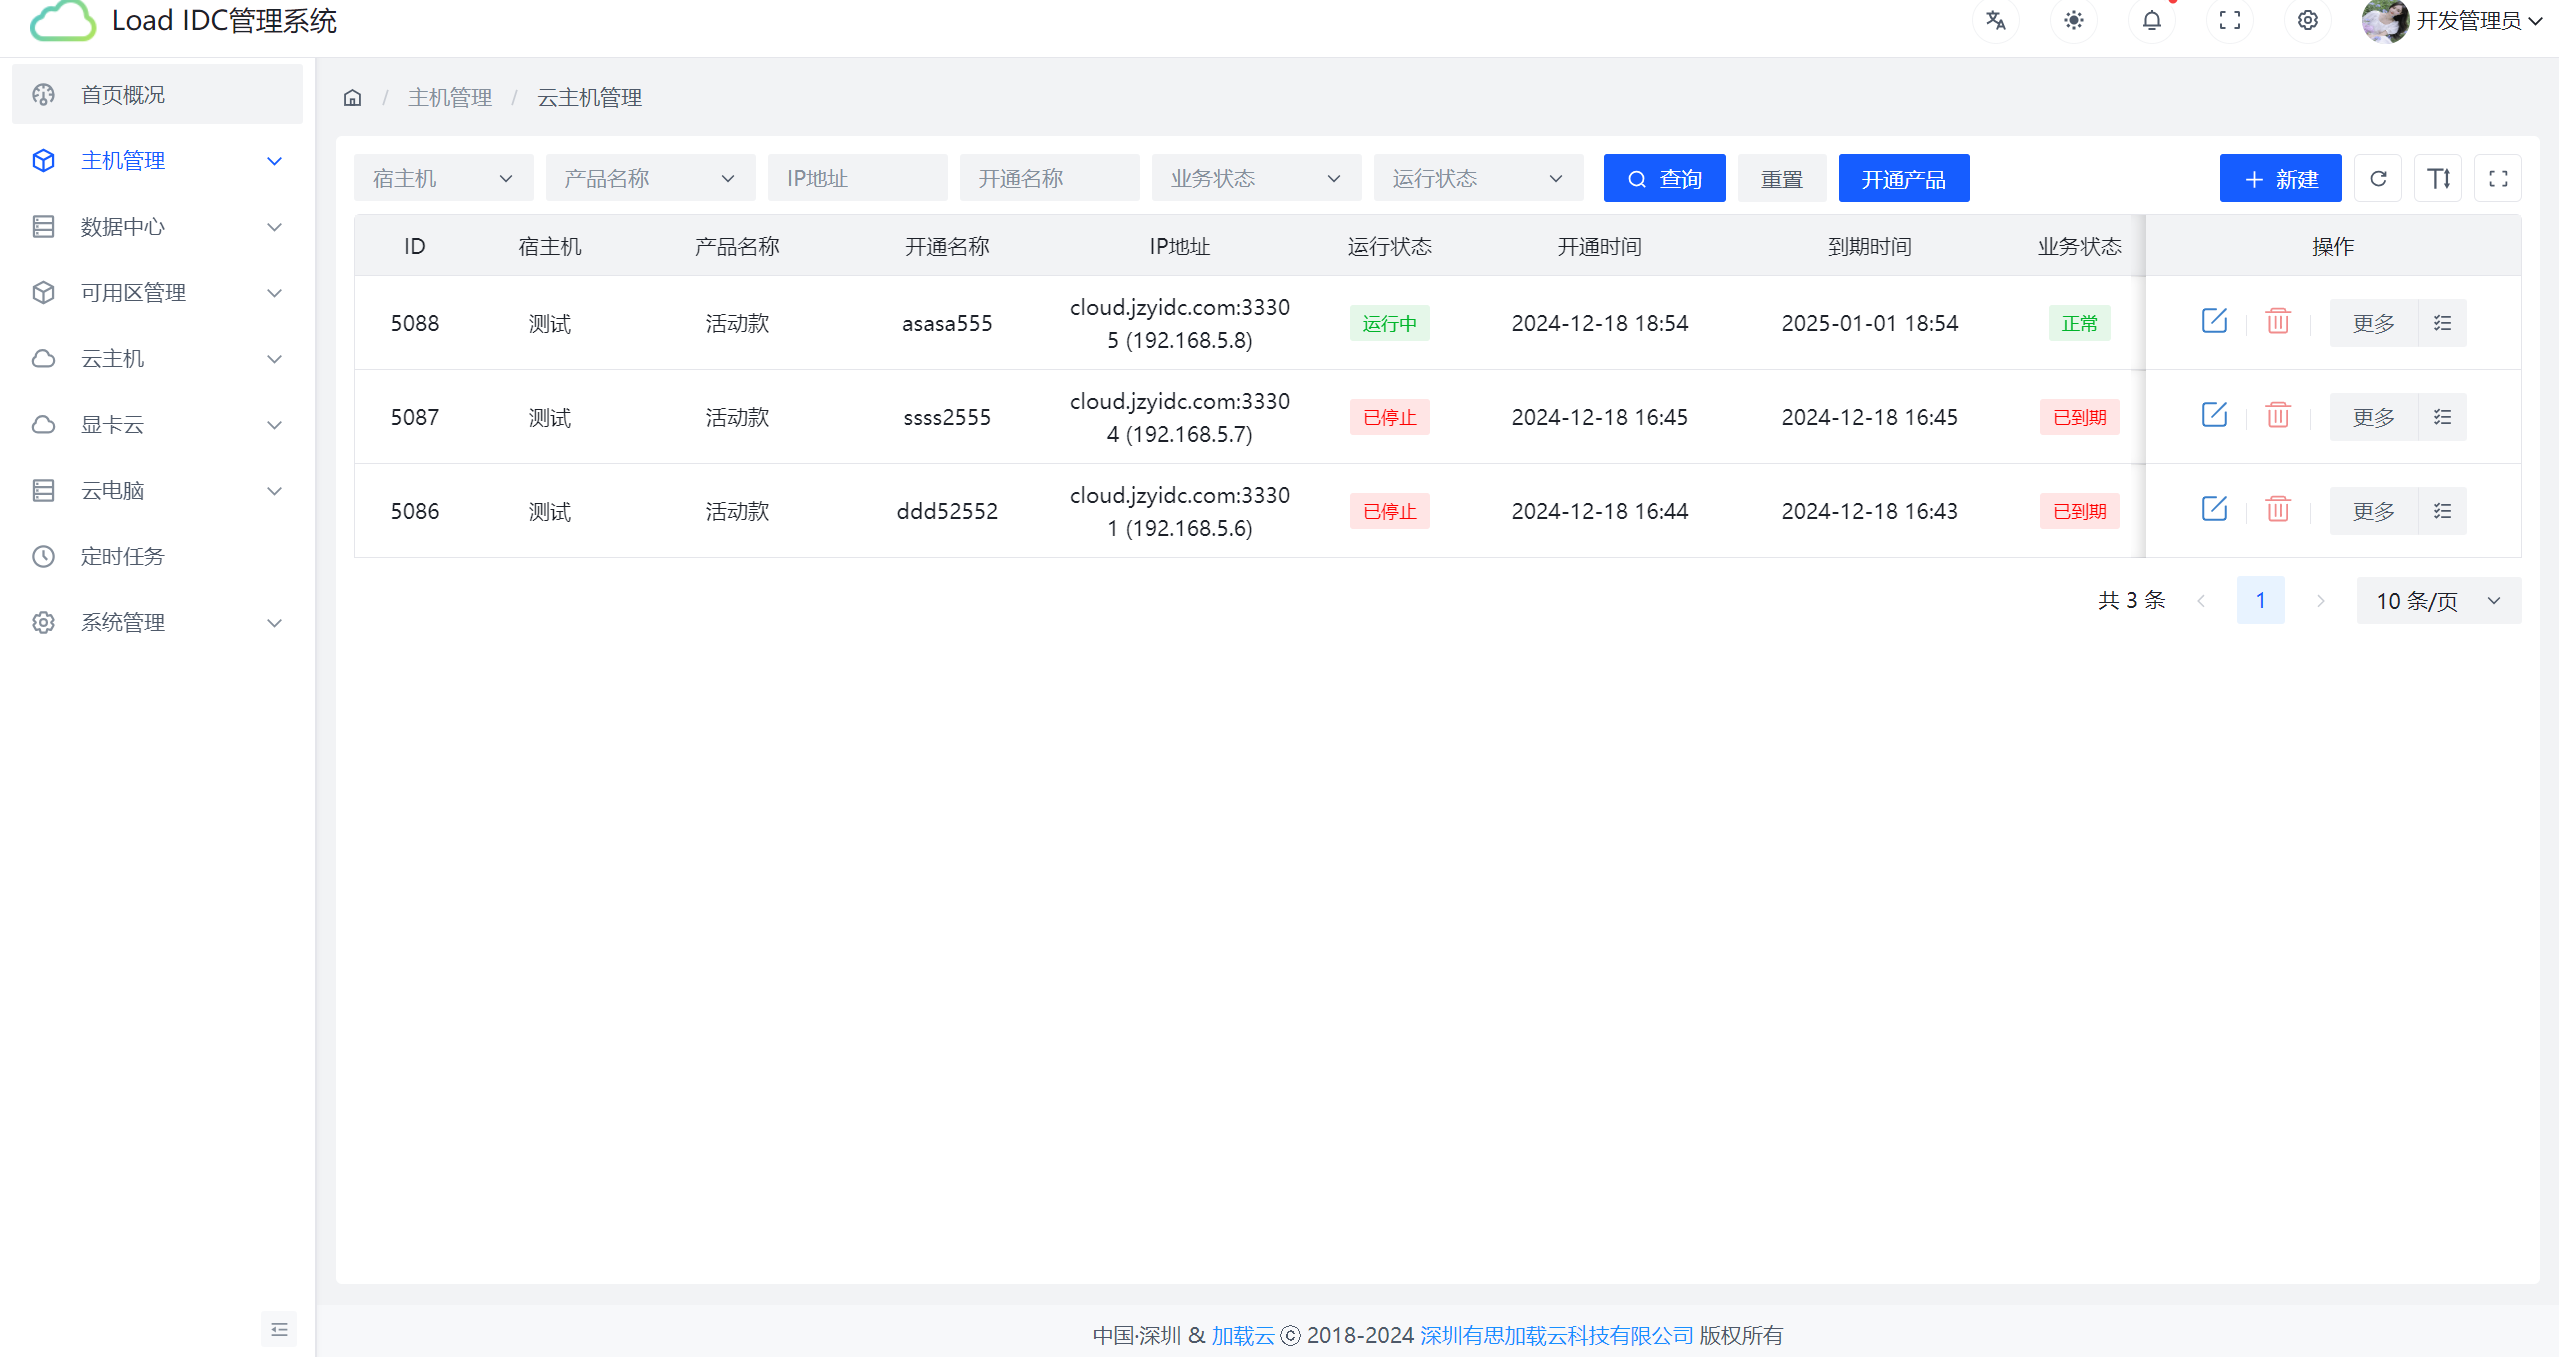Click the user avatar picture
The image size is (2559, 1357).
pos(2385,20)
